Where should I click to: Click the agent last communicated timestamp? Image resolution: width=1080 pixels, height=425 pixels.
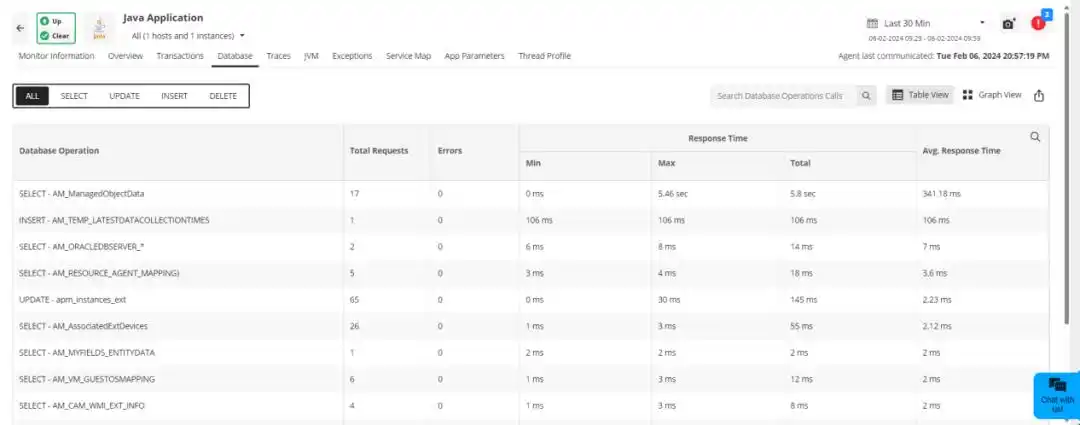point(993,56)
